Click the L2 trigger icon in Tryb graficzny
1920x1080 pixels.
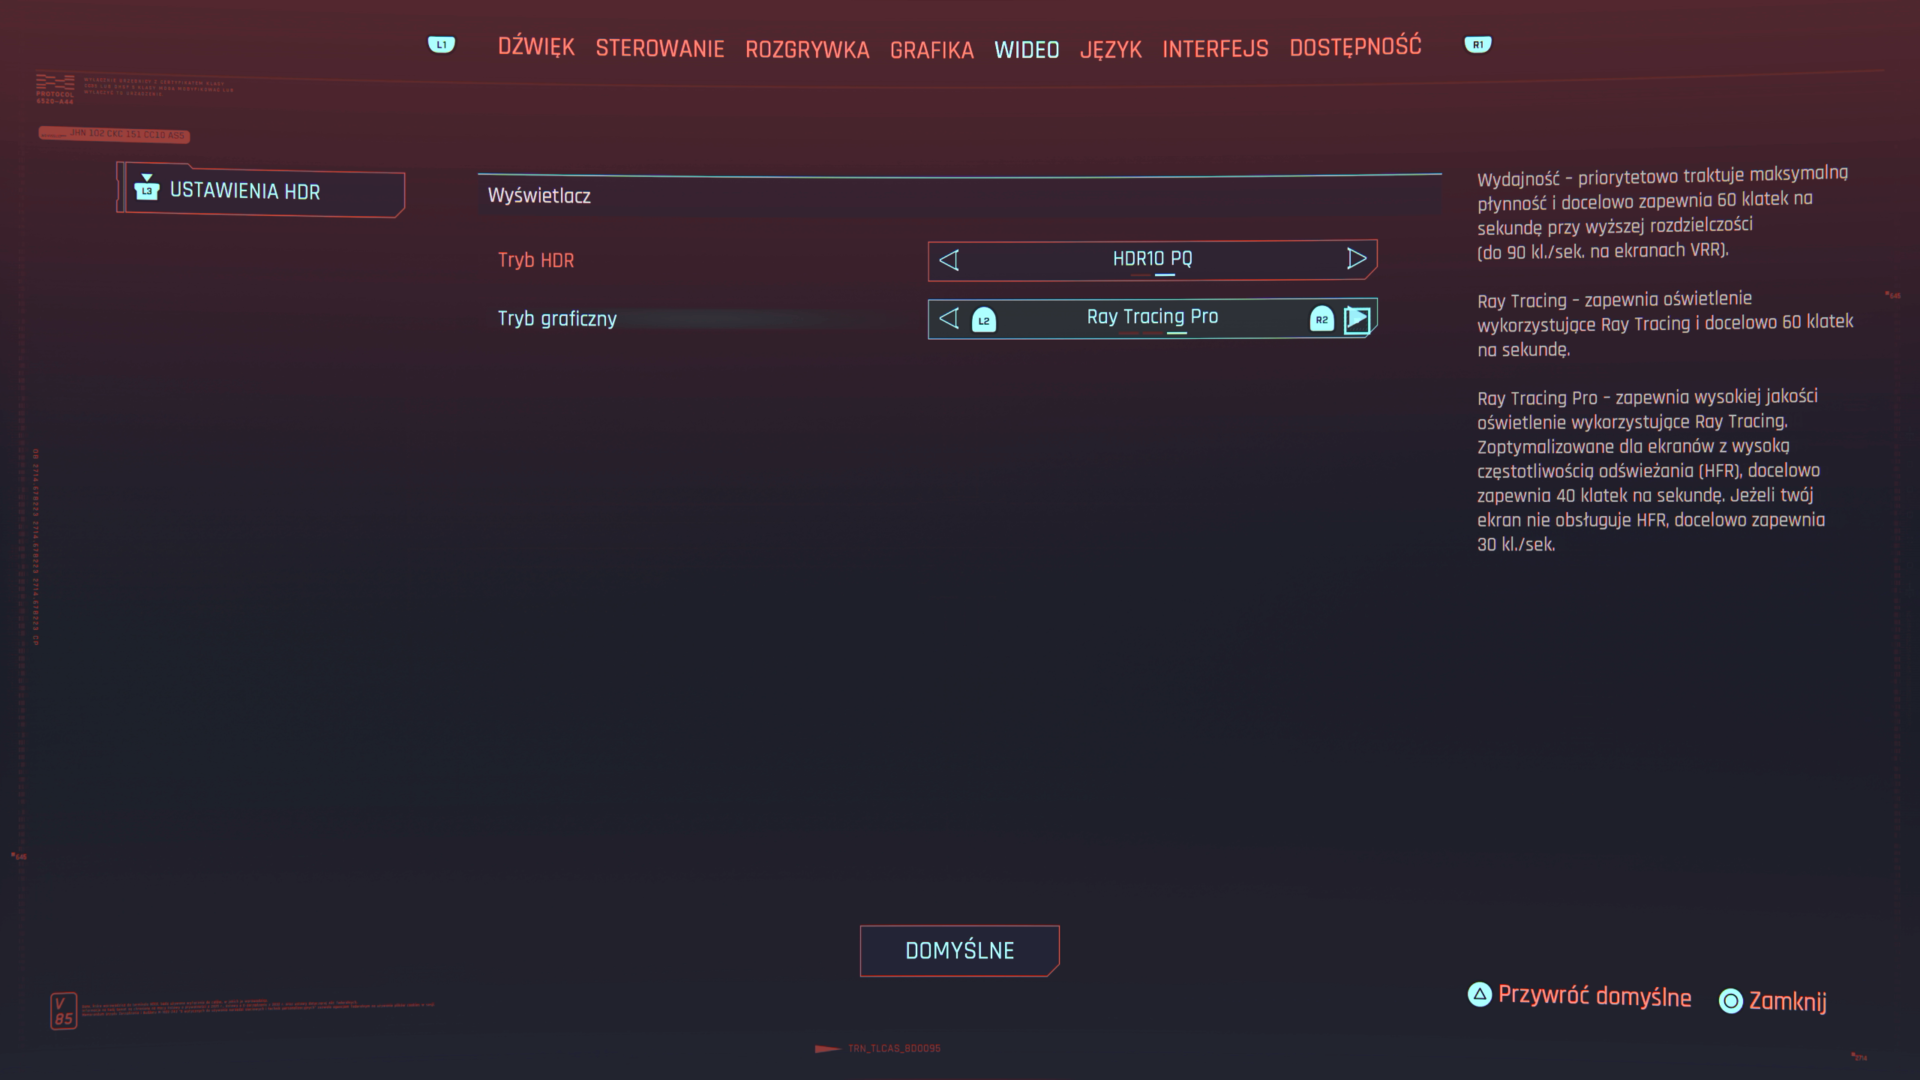tap(984, 320)
